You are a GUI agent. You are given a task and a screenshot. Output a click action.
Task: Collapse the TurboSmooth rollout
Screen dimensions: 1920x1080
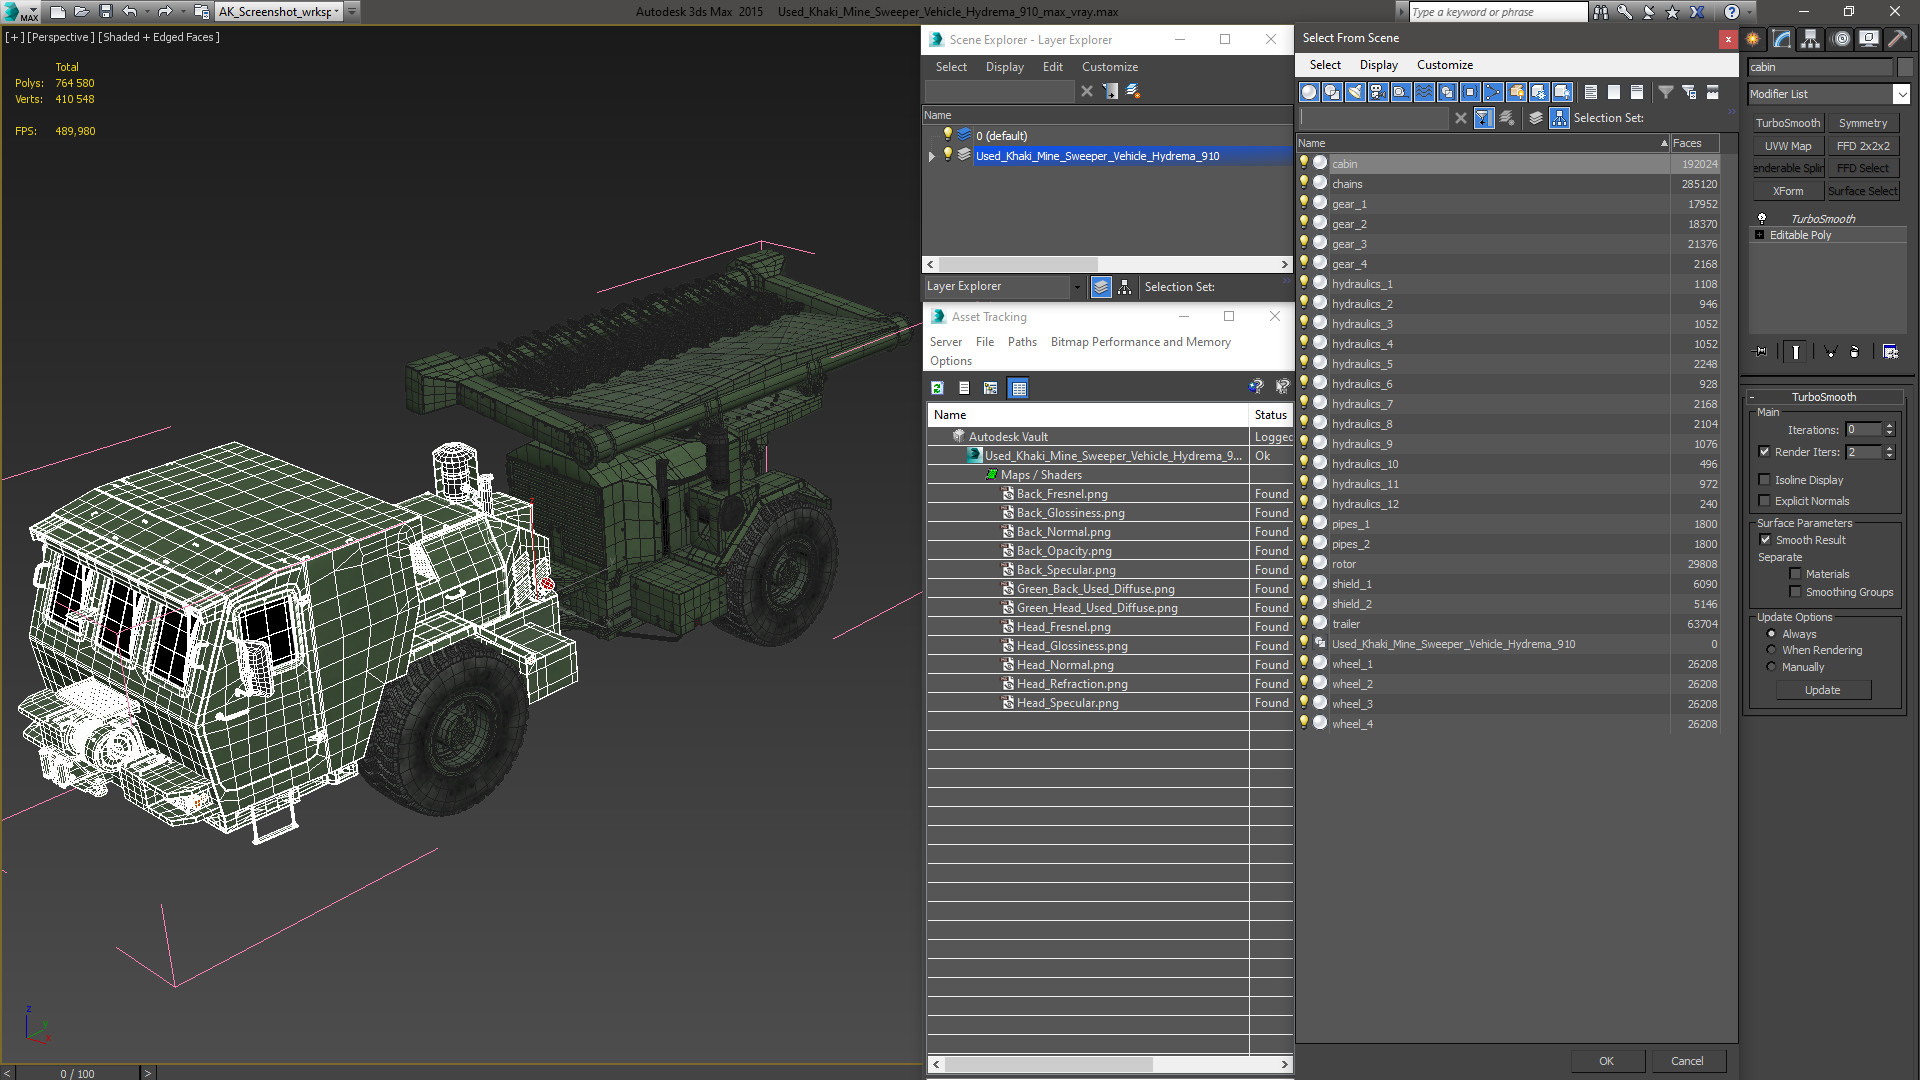point(1752,397)
